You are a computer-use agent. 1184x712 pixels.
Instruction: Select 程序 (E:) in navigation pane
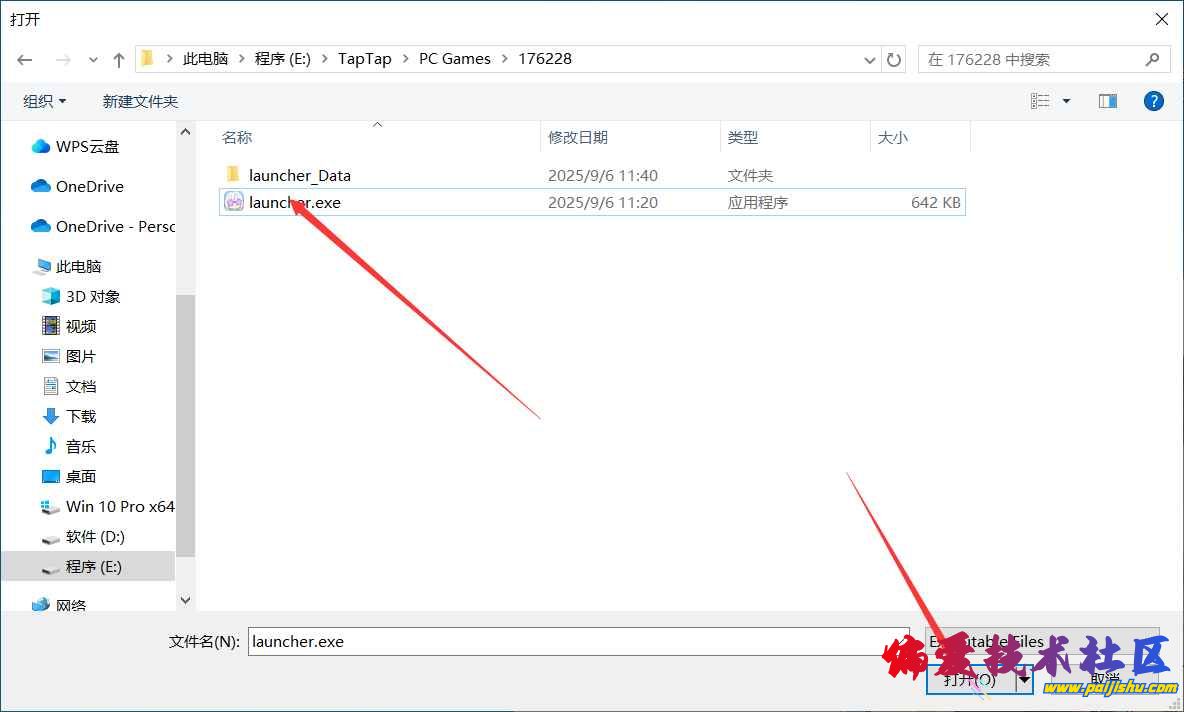(93, 566)
